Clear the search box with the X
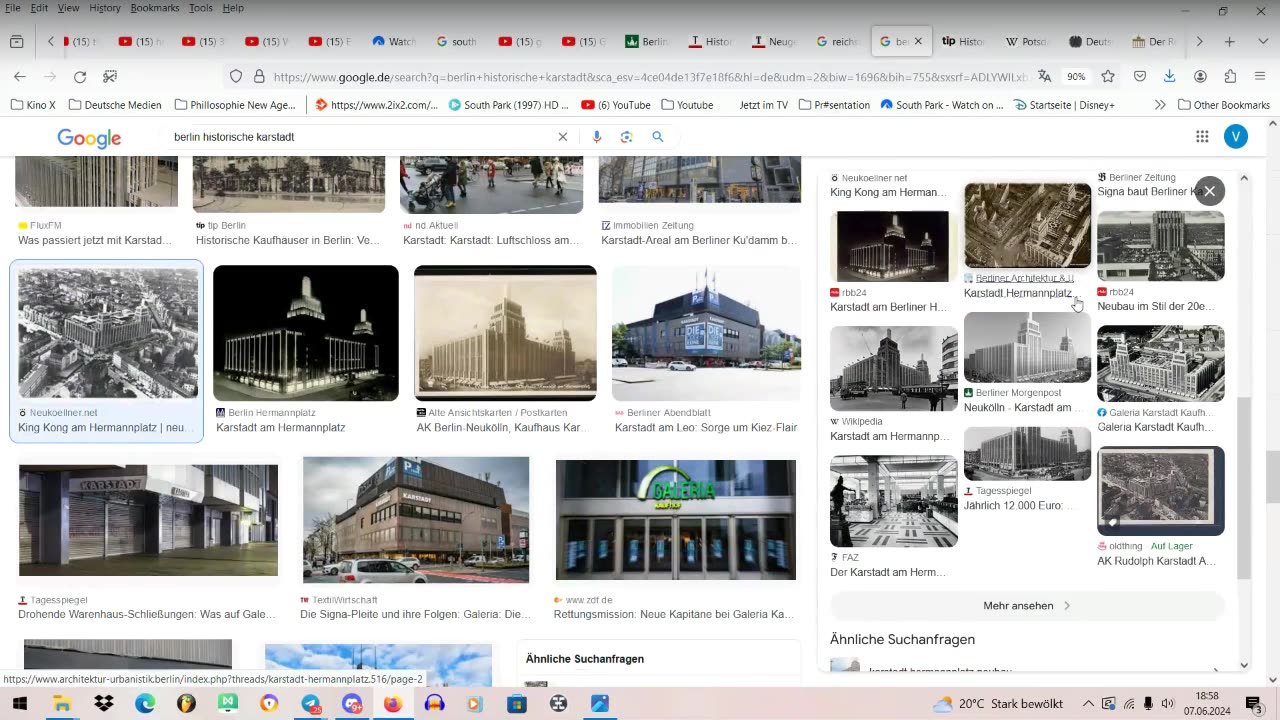 click(562, 137)
